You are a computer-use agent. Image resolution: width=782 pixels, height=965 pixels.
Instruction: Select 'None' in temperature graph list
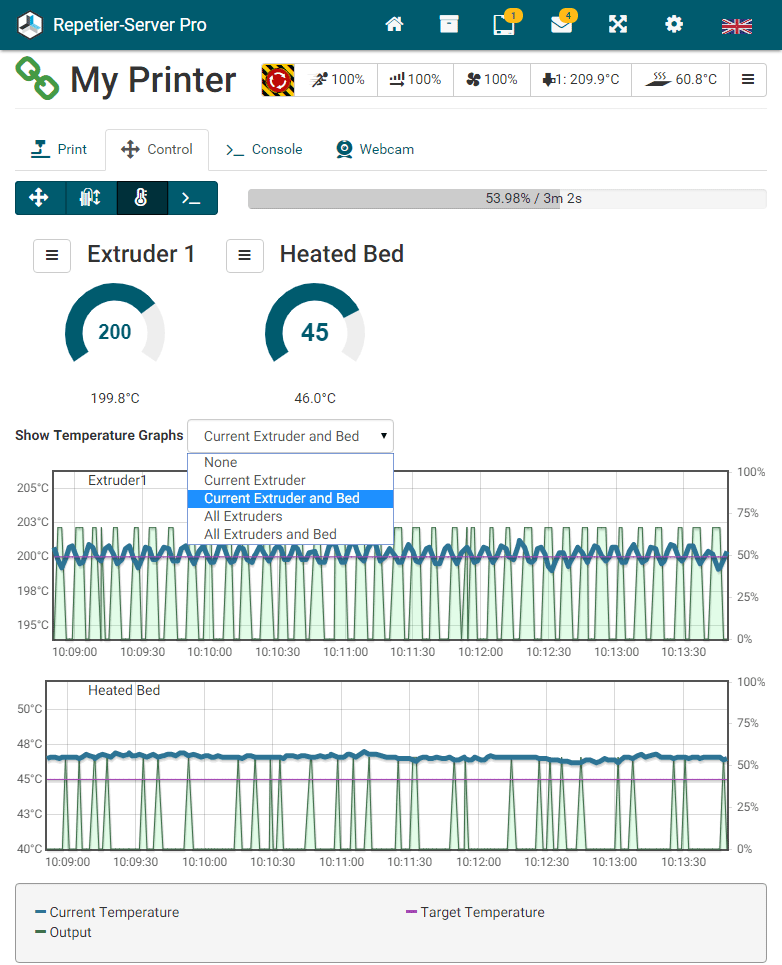[221, 462]
